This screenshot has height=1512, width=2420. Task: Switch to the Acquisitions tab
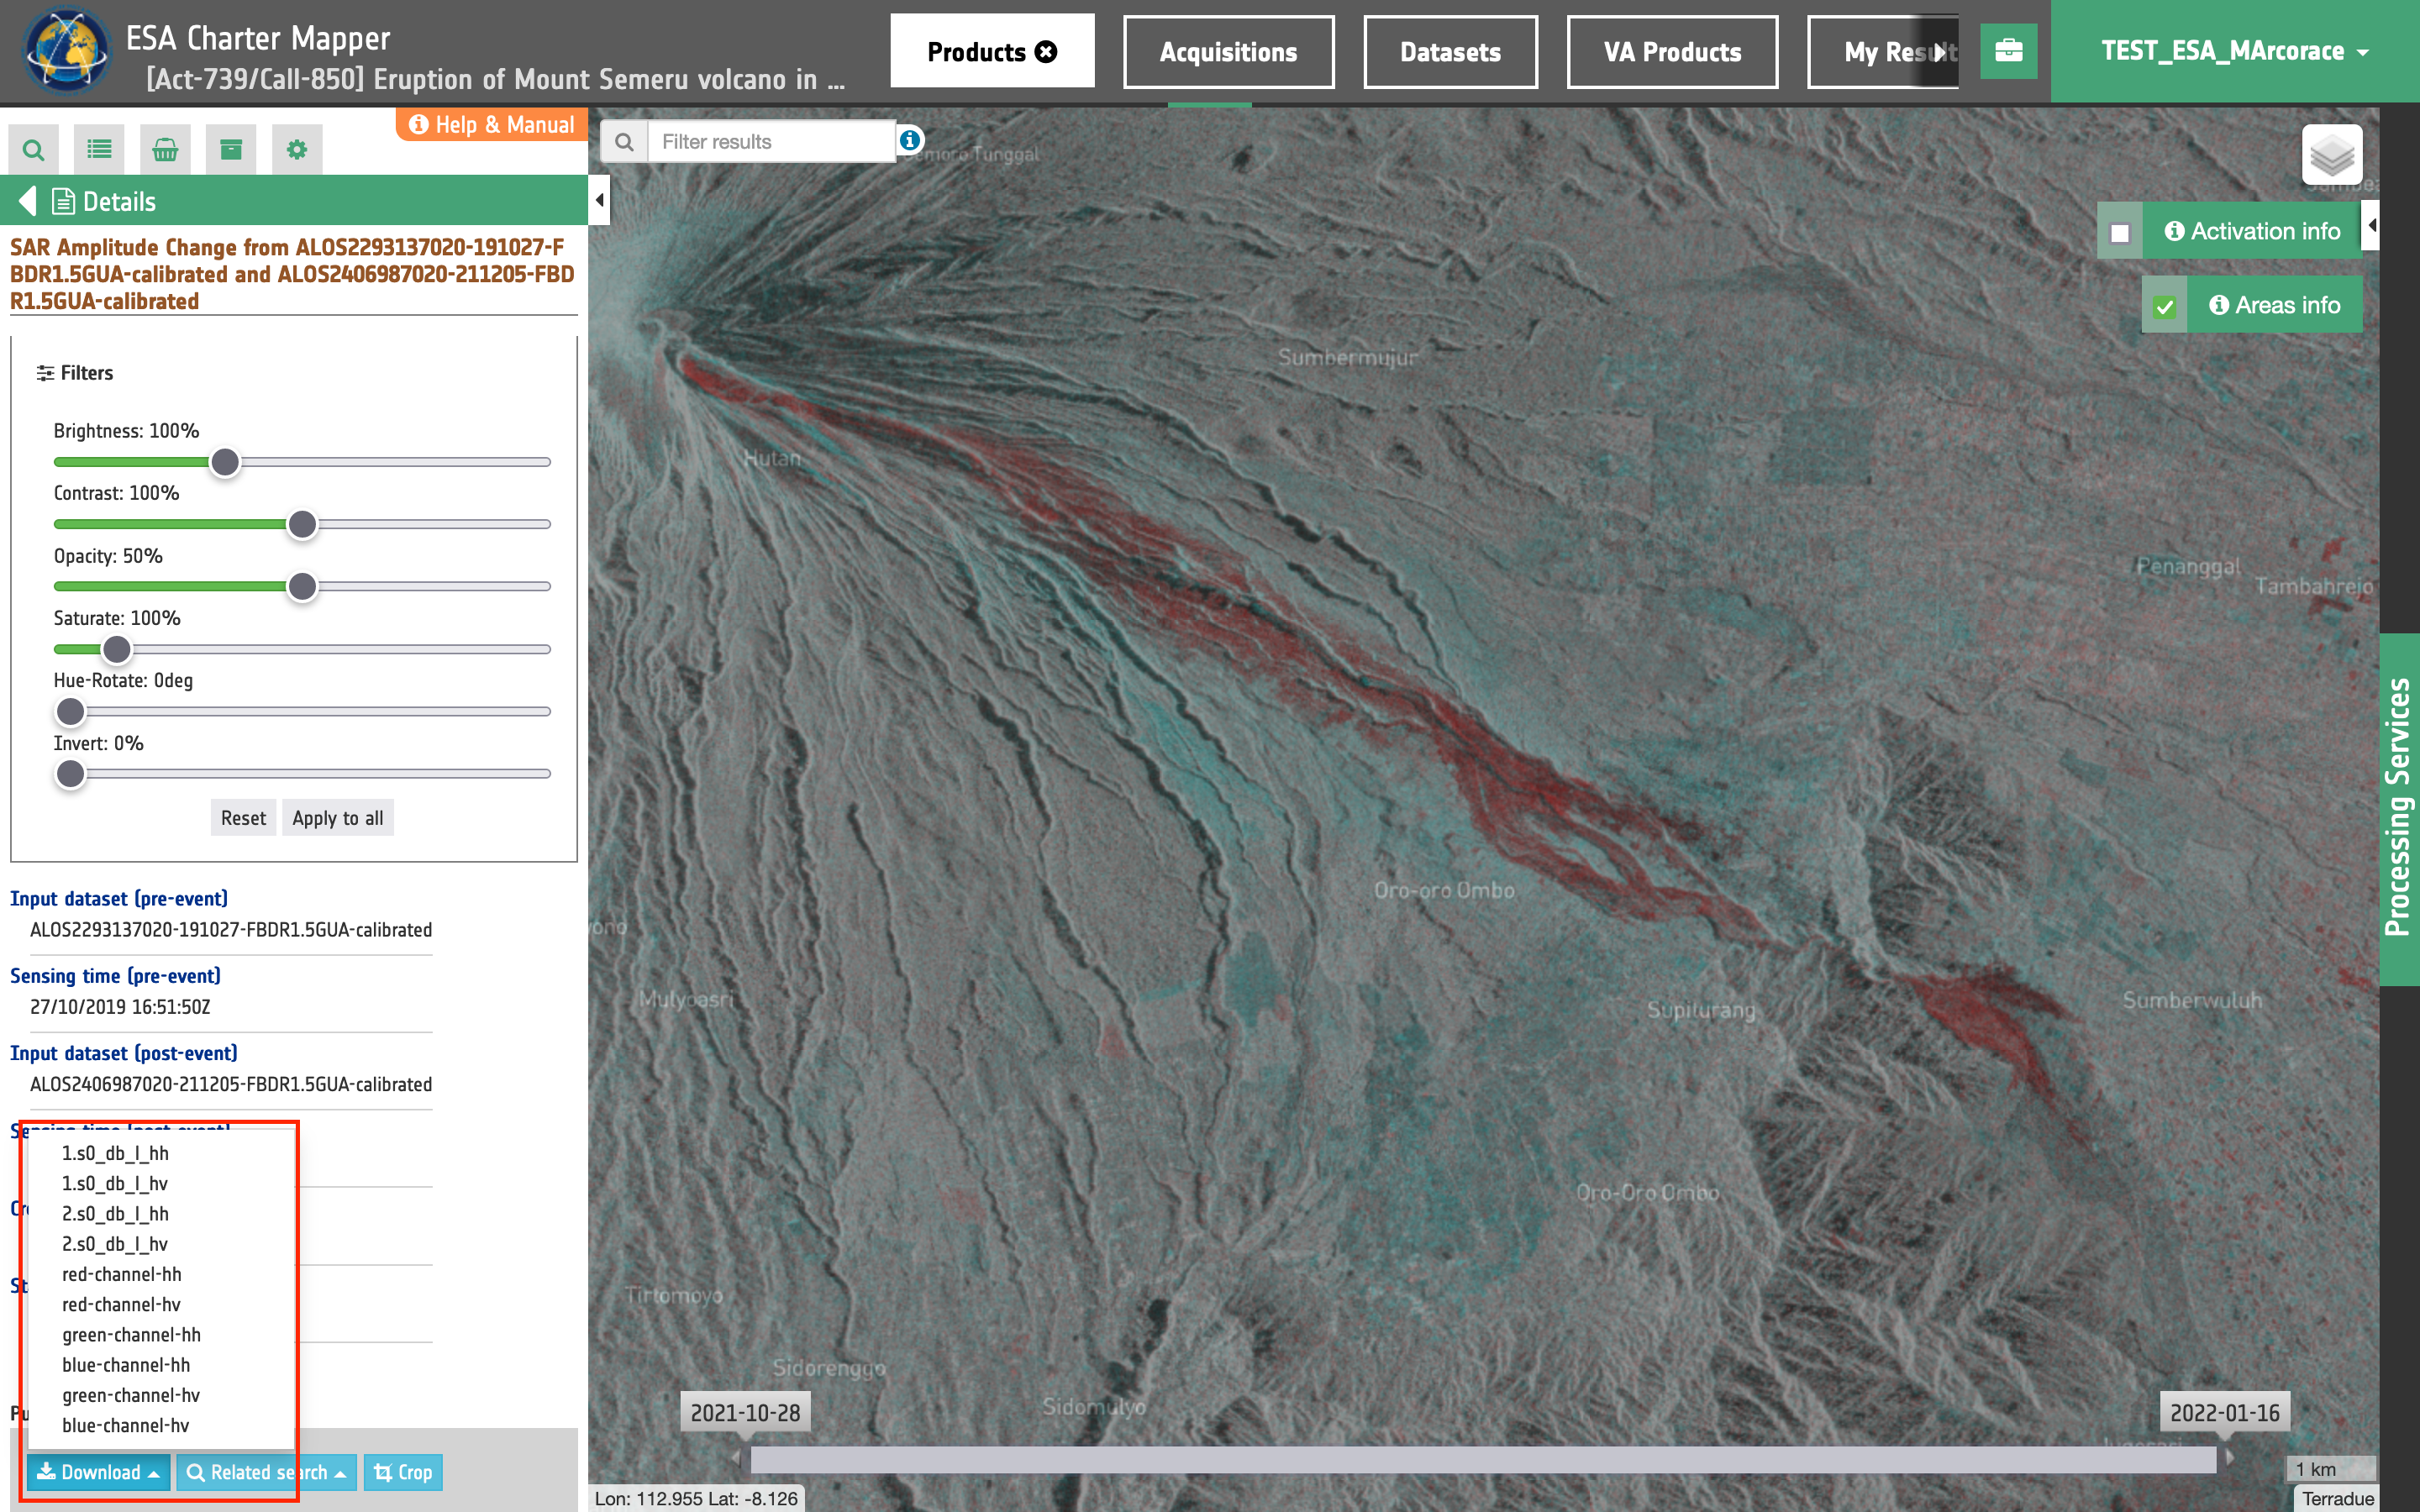[1228, 52]
